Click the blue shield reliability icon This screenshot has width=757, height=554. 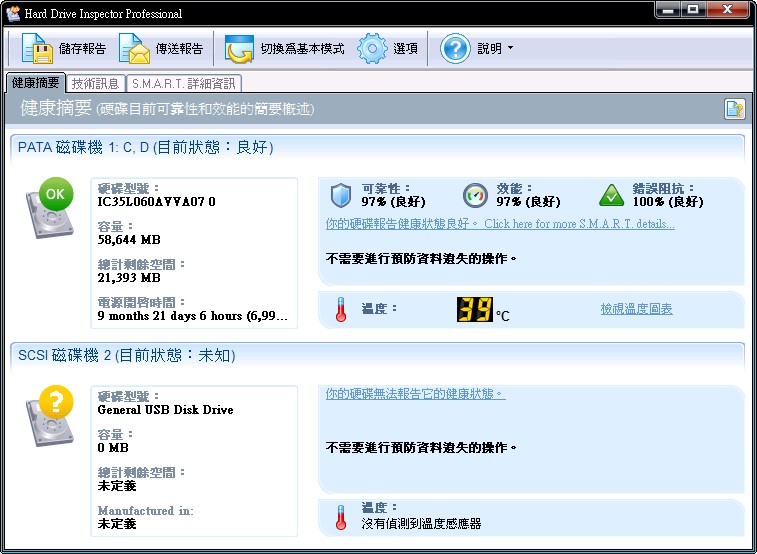(341, 196)
